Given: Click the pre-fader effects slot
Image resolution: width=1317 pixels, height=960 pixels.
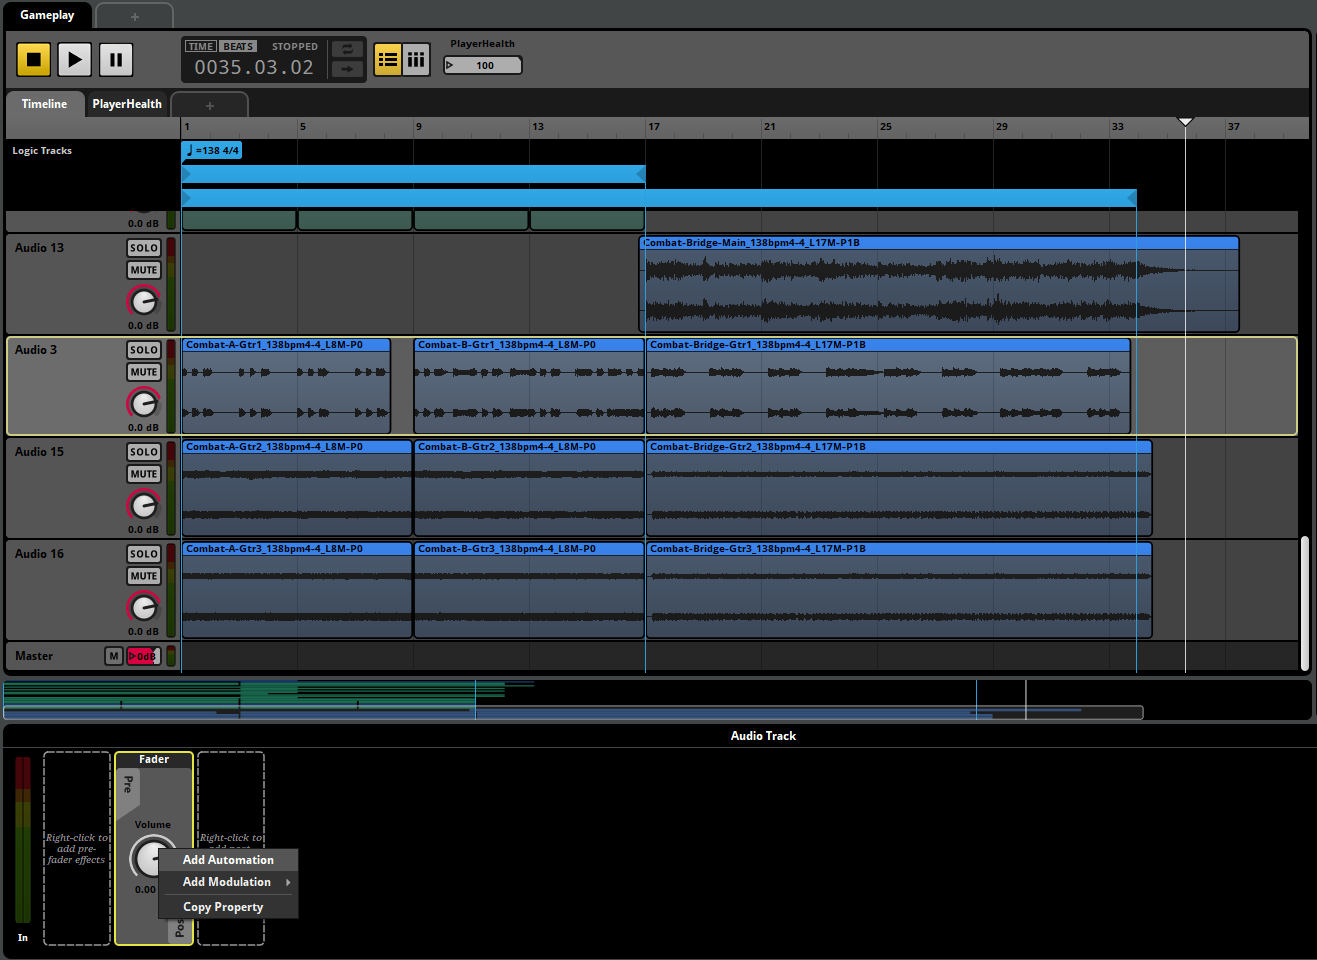Looking at the screenshot, I should 77,848.
